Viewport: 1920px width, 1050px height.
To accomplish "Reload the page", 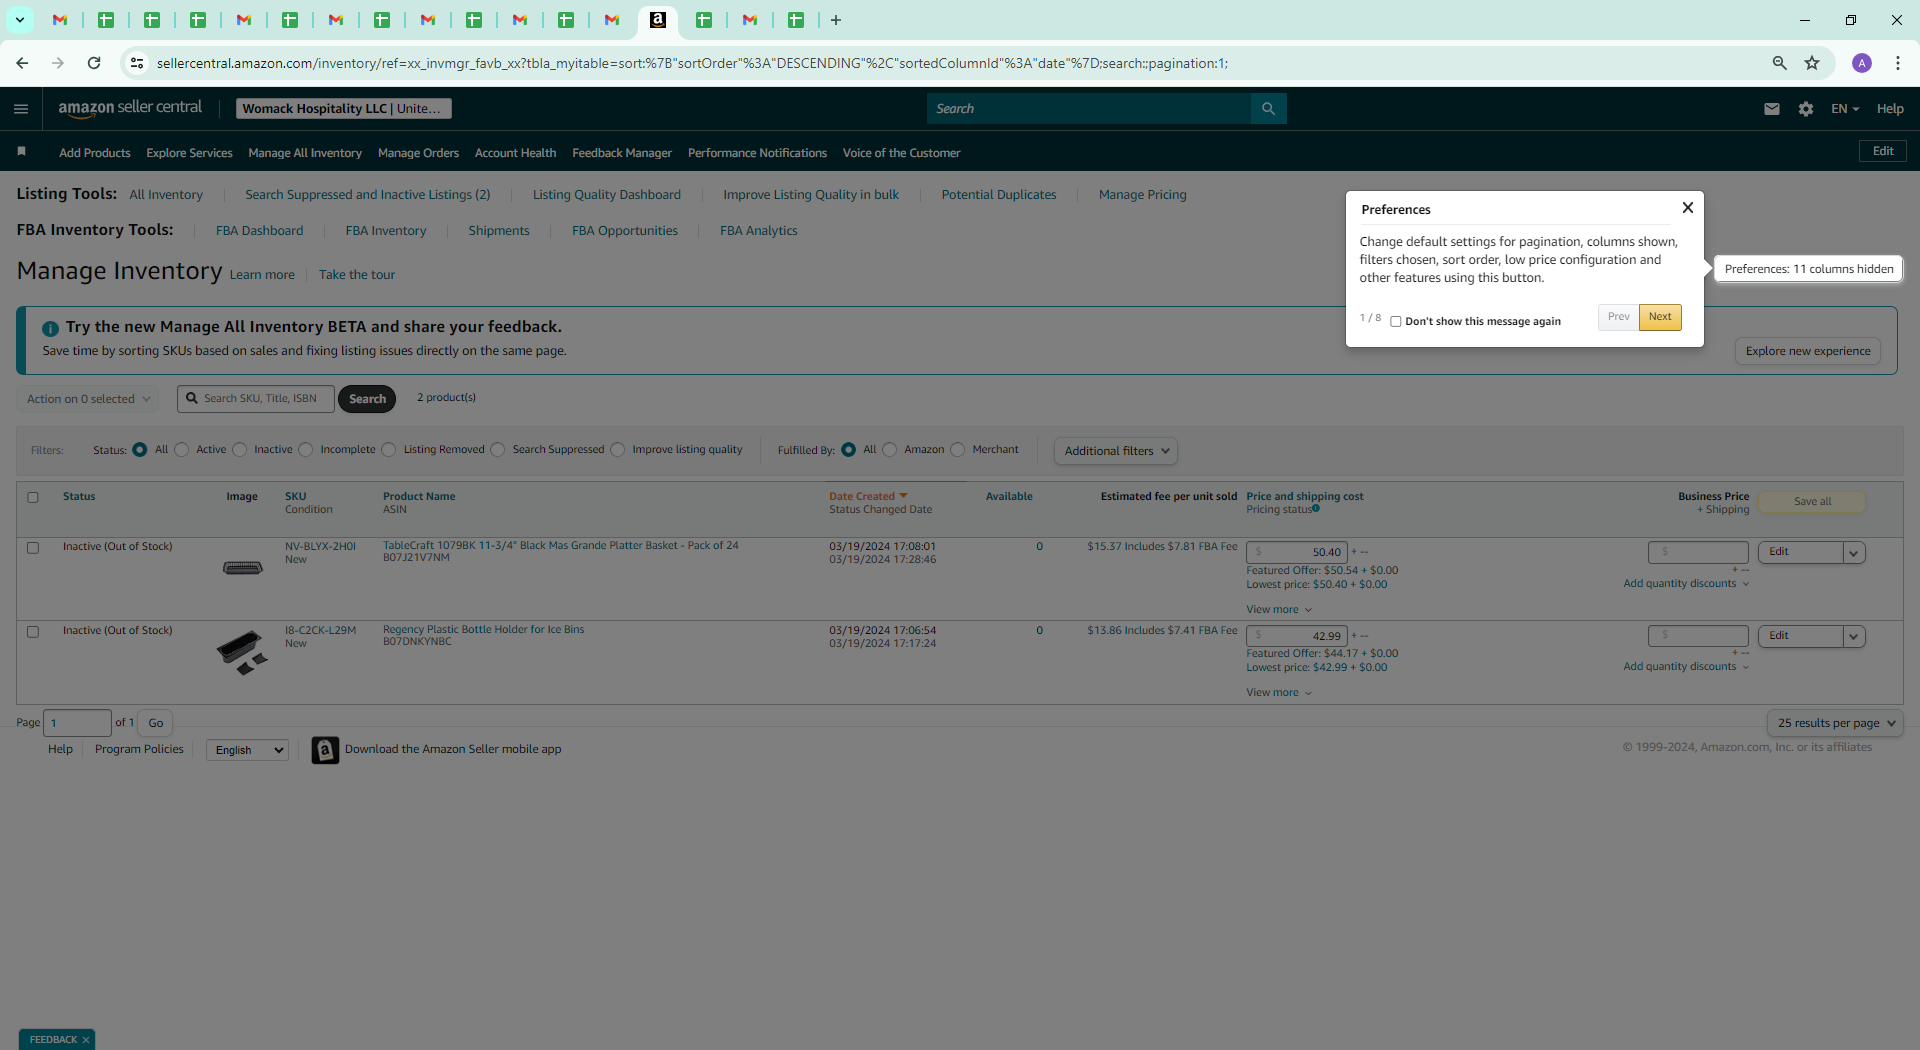I will 94,63.
